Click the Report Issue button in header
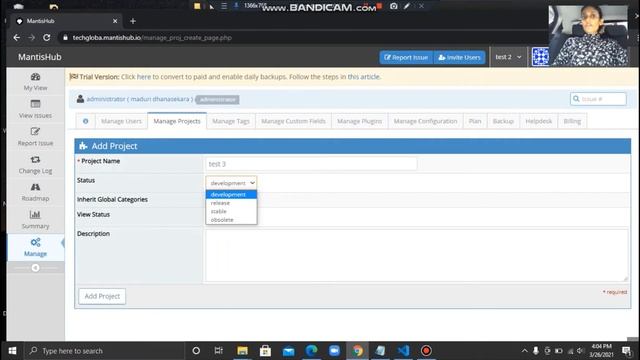Image resolution: width=640 pixels, height=360 pixels. coord(406,58)
